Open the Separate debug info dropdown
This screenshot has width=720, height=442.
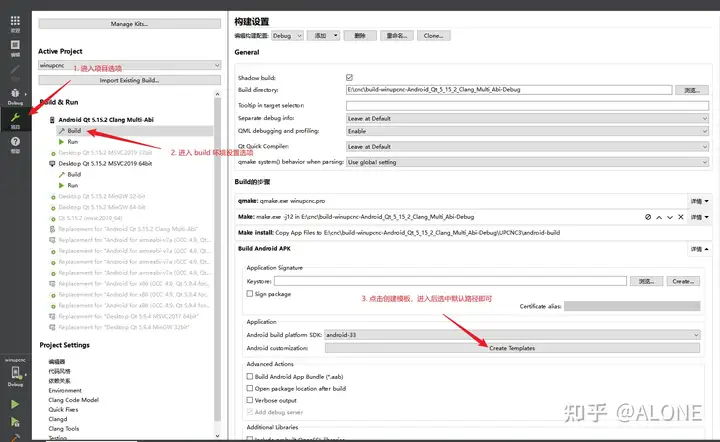click(527, 118)
